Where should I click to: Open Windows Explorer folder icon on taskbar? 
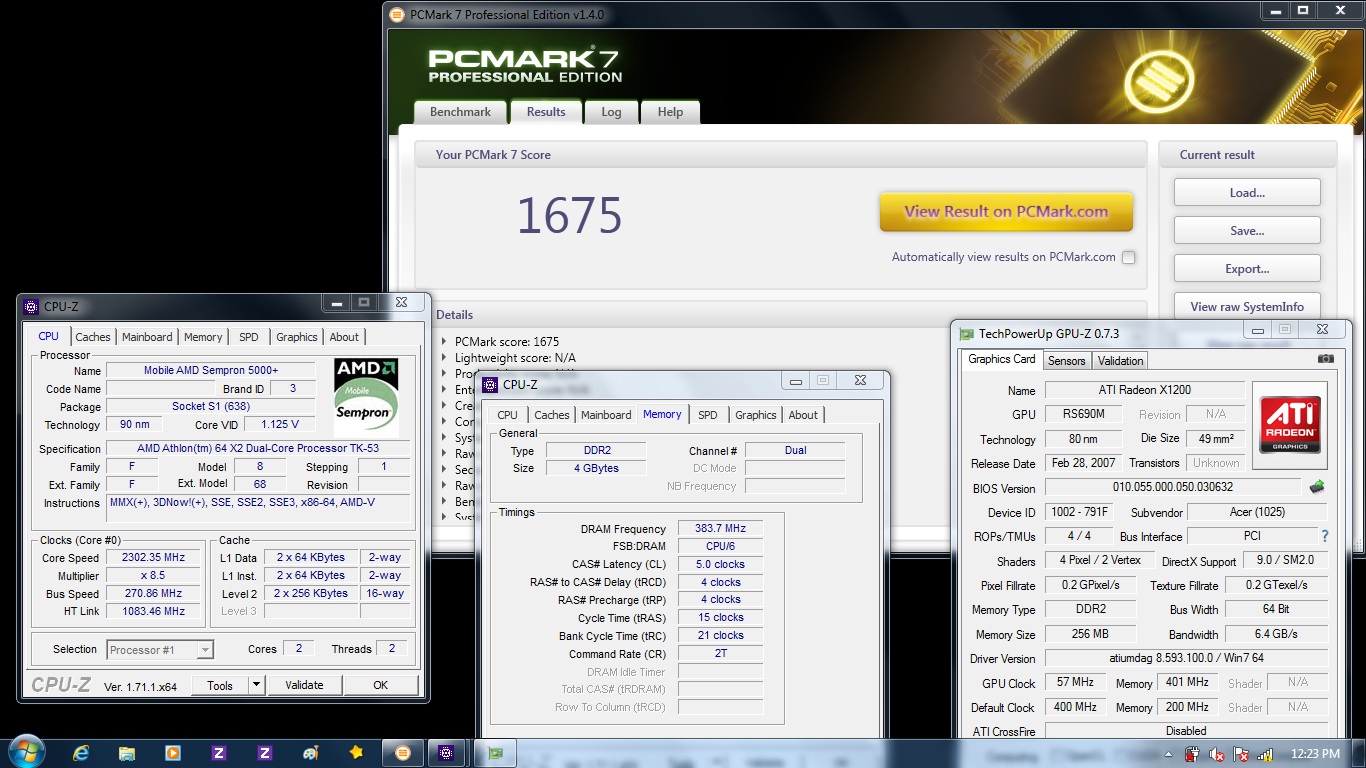point(127,753)
